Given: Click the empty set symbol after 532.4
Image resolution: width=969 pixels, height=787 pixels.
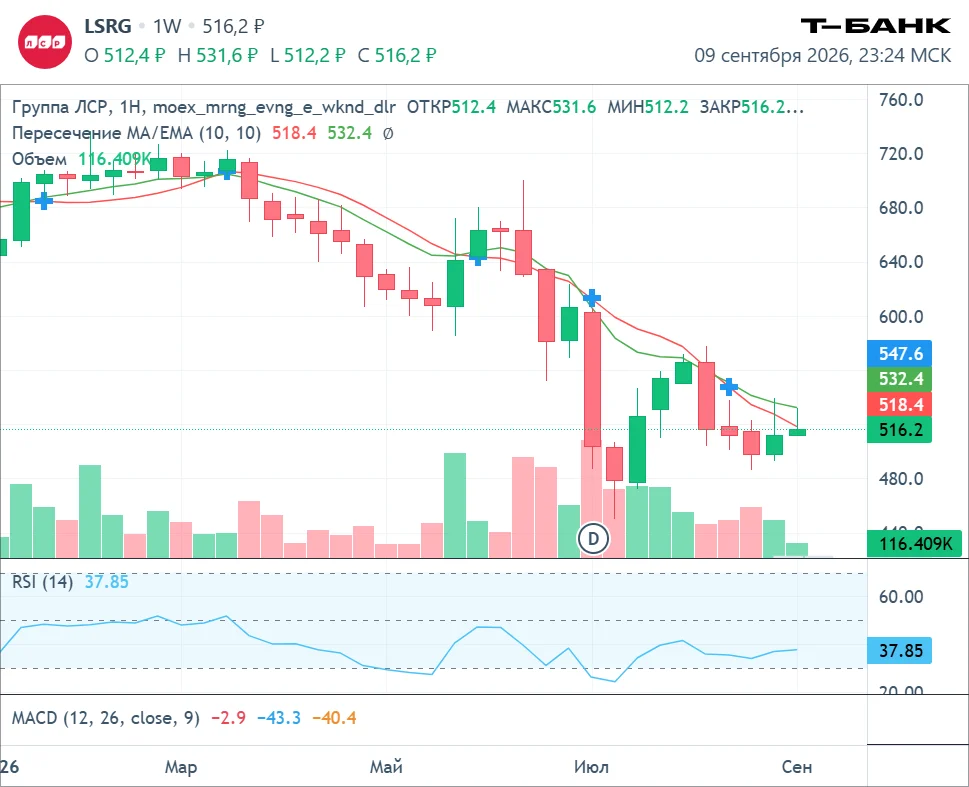Looking at the screenshot, I should (388, 133).
